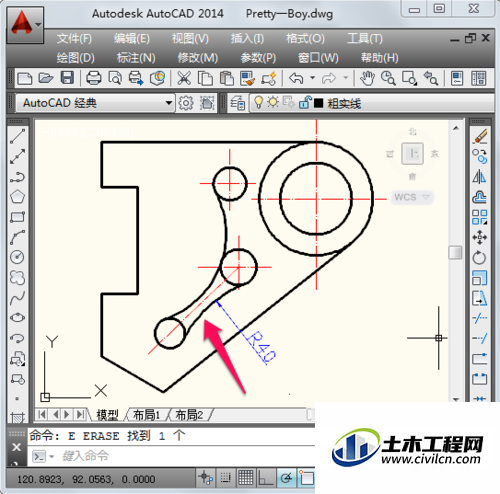The height and width of the screenshot is (494, 500).
Task: Click the Match Properties brush icon
Action: 247,78
